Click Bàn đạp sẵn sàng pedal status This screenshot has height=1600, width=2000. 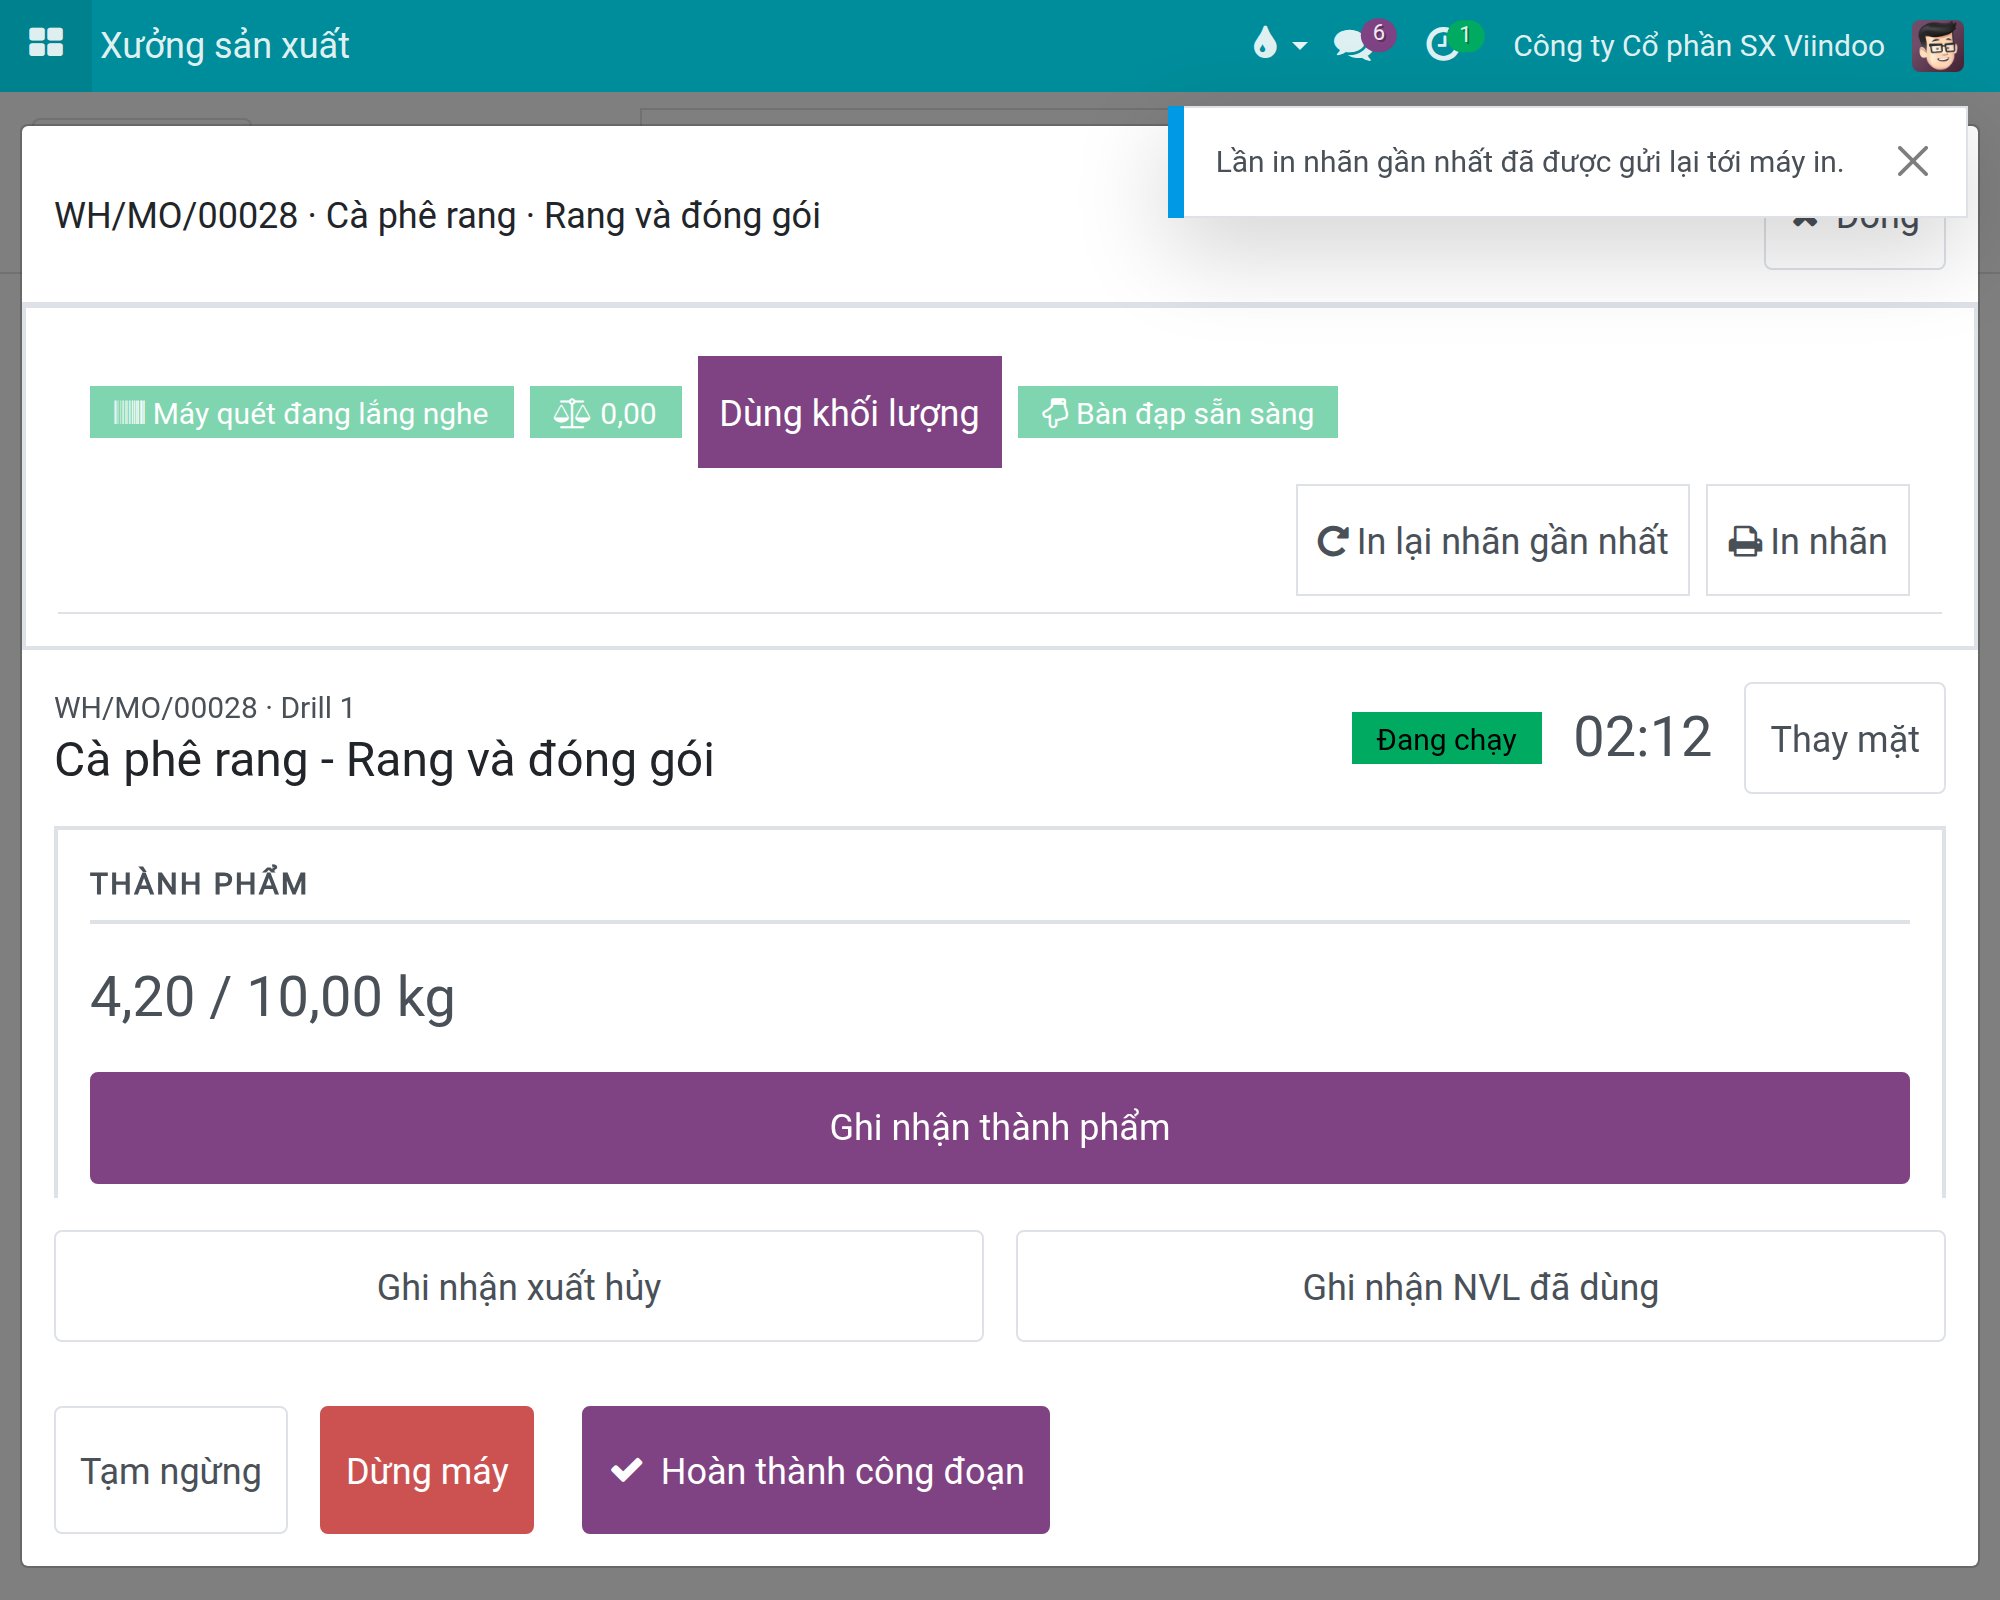[x=1177, y=412]
